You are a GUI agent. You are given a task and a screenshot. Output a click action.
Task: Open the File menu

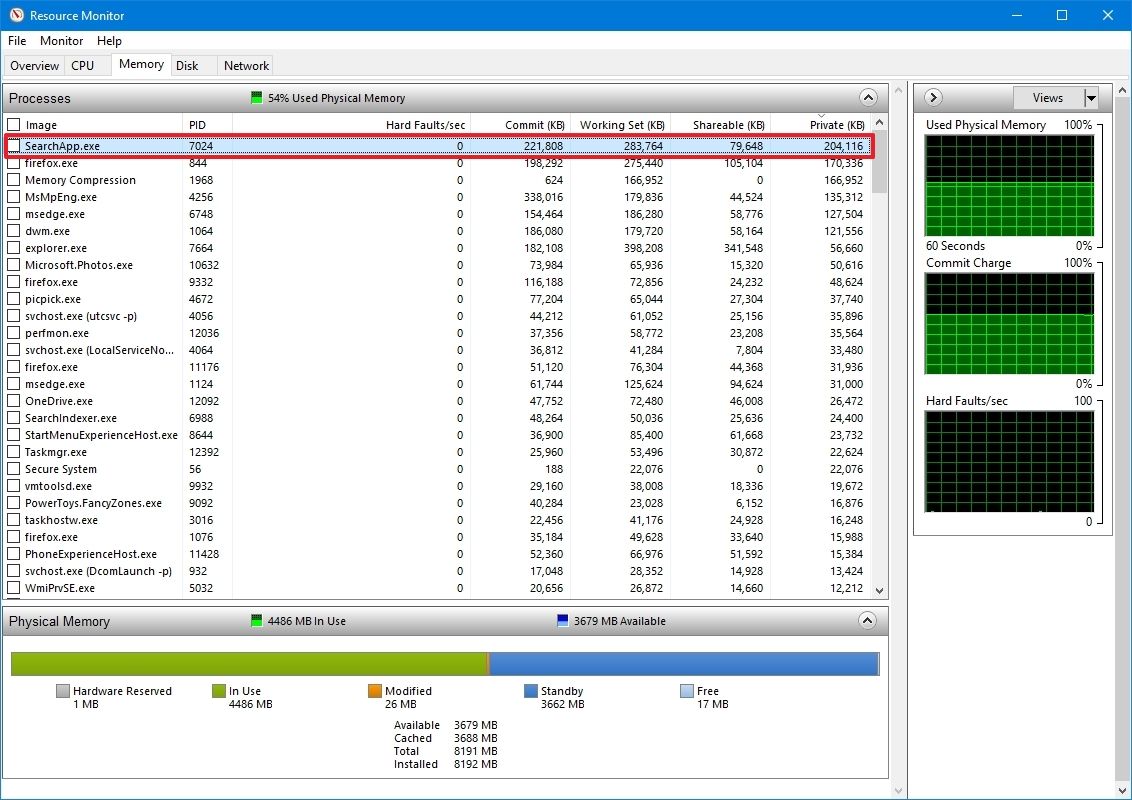(x=16, y=41)
